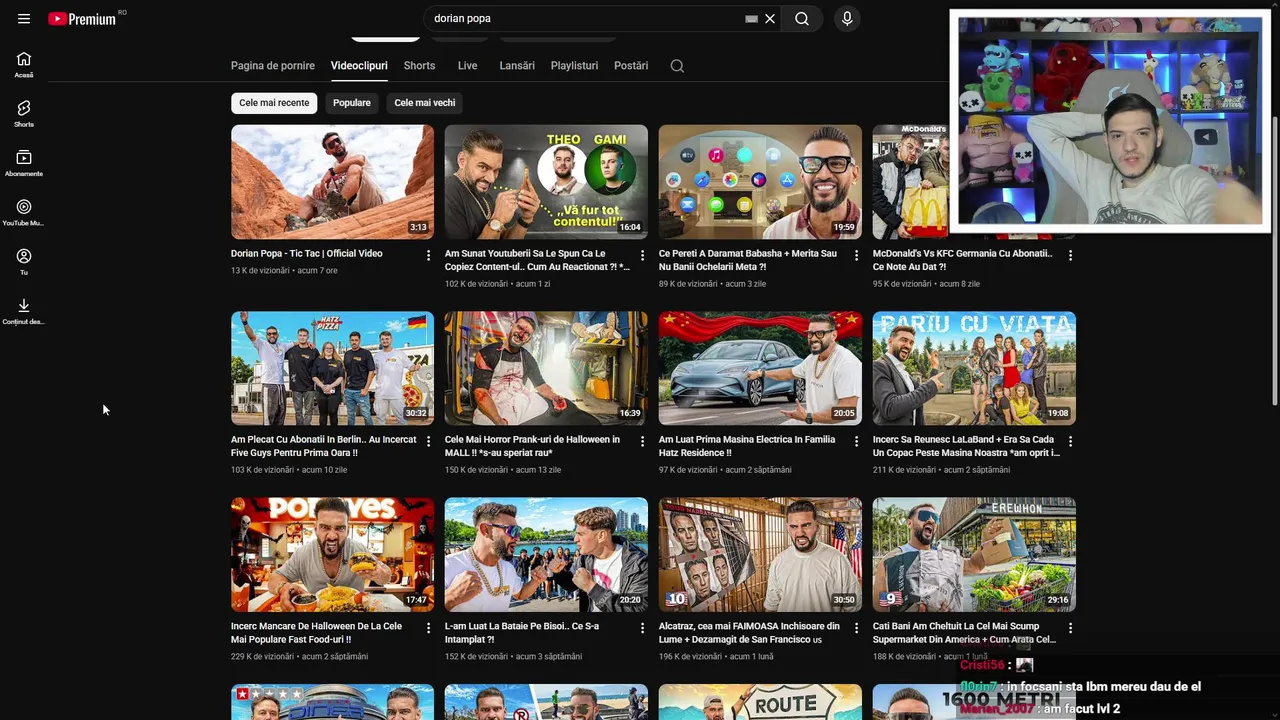
Task: Open the hamburger guide menu
Action: [24, 19]
